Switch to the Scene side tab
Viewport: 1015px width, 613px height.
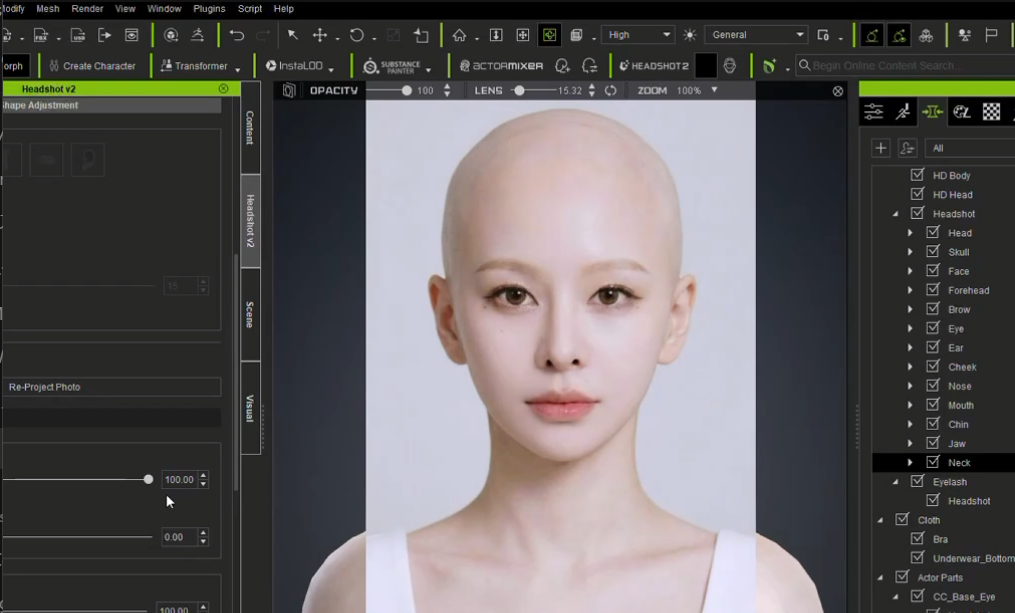click(x=251, y=315)
